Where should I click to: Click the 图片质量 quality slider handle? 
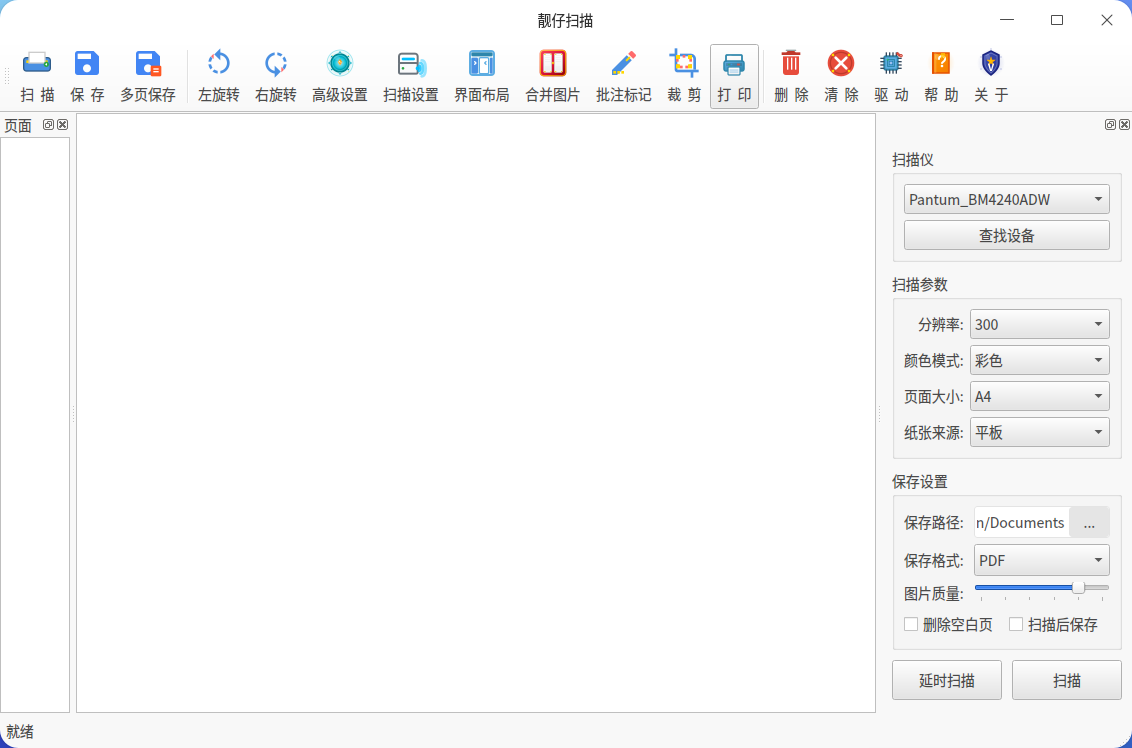point(1078,588)
